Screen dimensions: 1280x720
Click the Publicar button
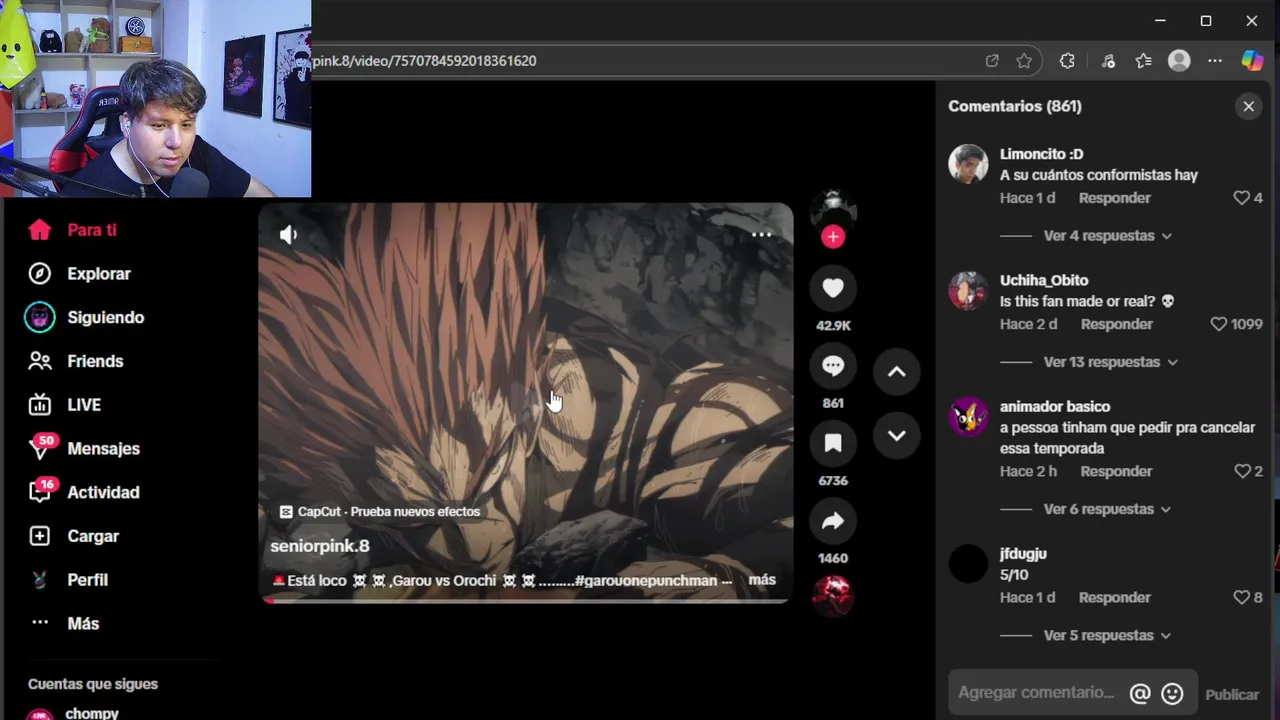1232,694
